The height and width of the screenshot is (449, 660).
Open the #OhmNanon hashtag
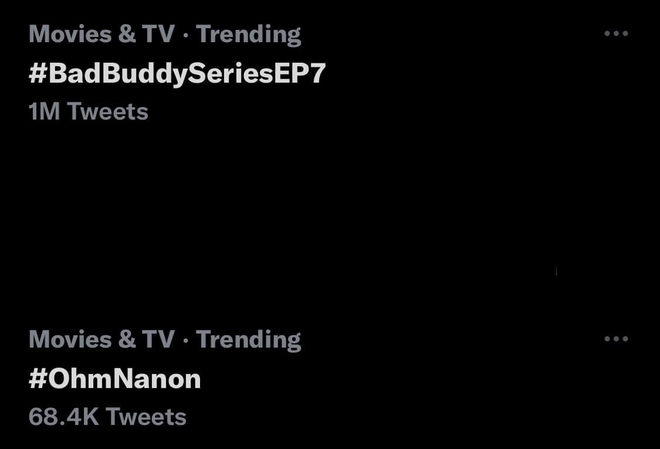(114, 379)
